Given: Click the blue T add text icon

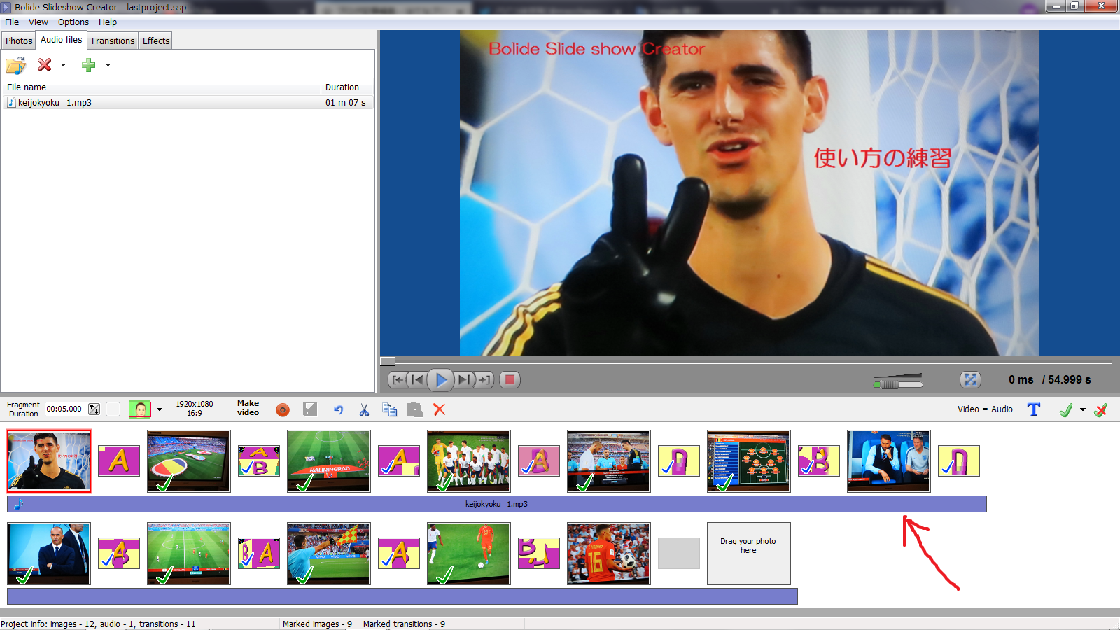Looking at the screenshot, I should pos(1034,409).
